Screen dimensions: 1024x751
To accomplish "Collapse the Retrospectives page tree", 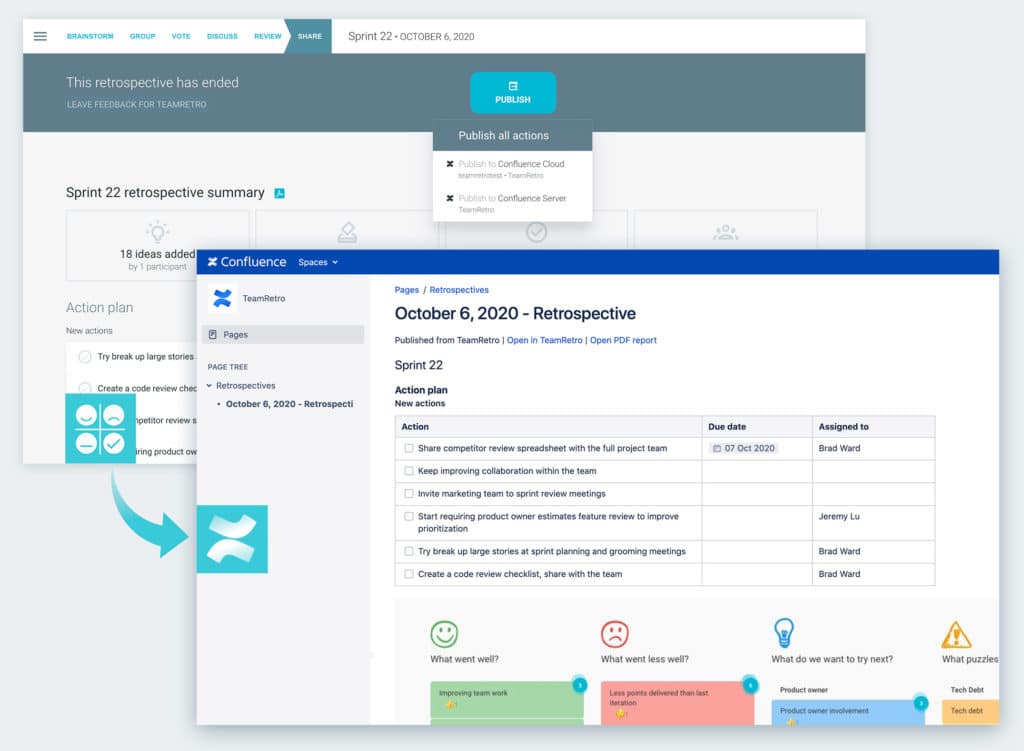I will tap(207, 385).
